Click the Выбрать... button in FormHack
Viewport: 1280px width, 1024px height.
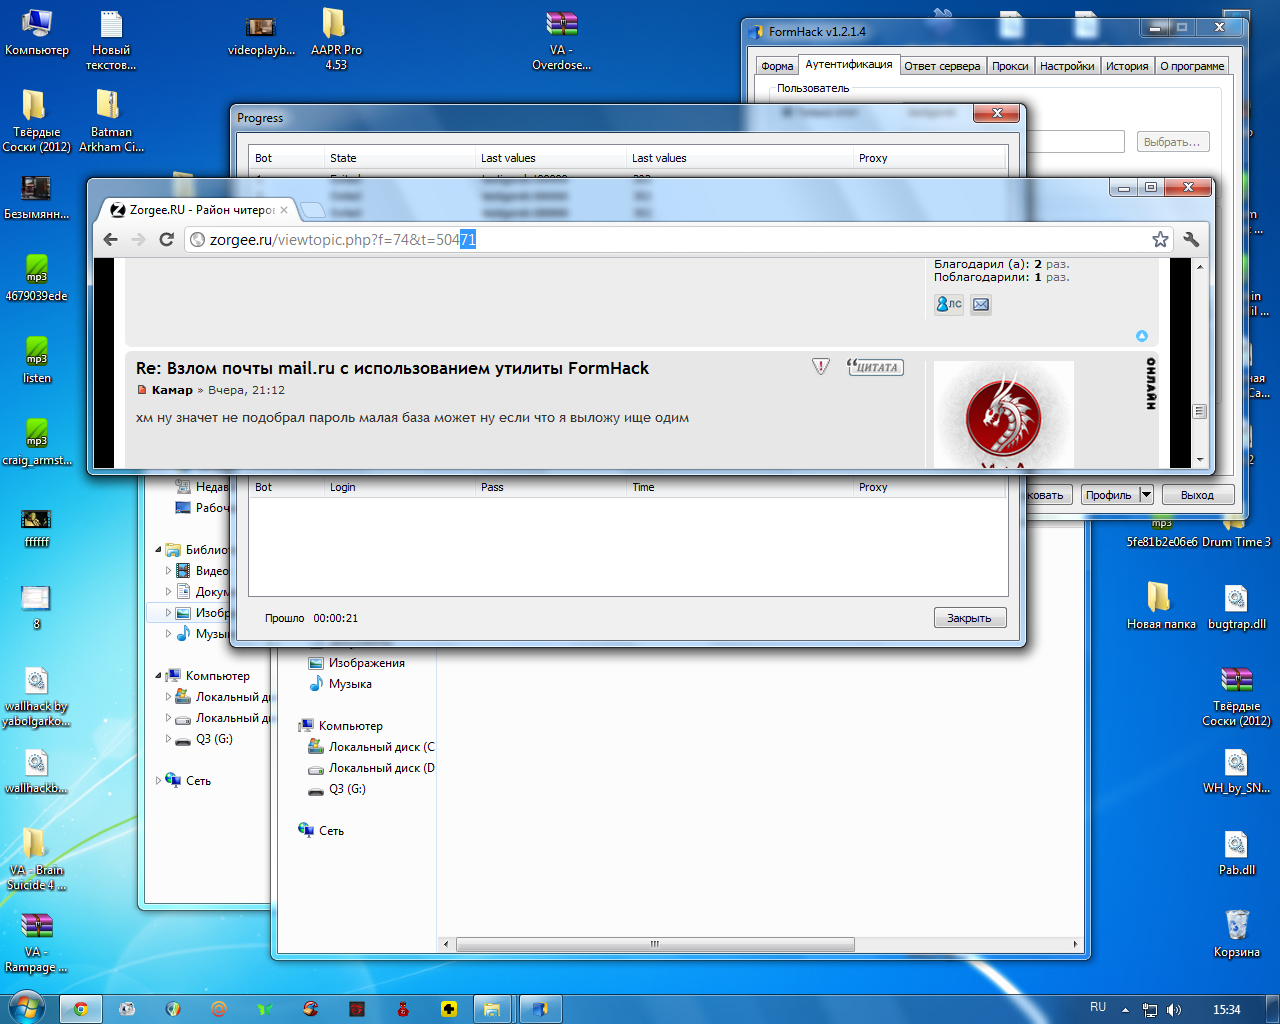1172,142
